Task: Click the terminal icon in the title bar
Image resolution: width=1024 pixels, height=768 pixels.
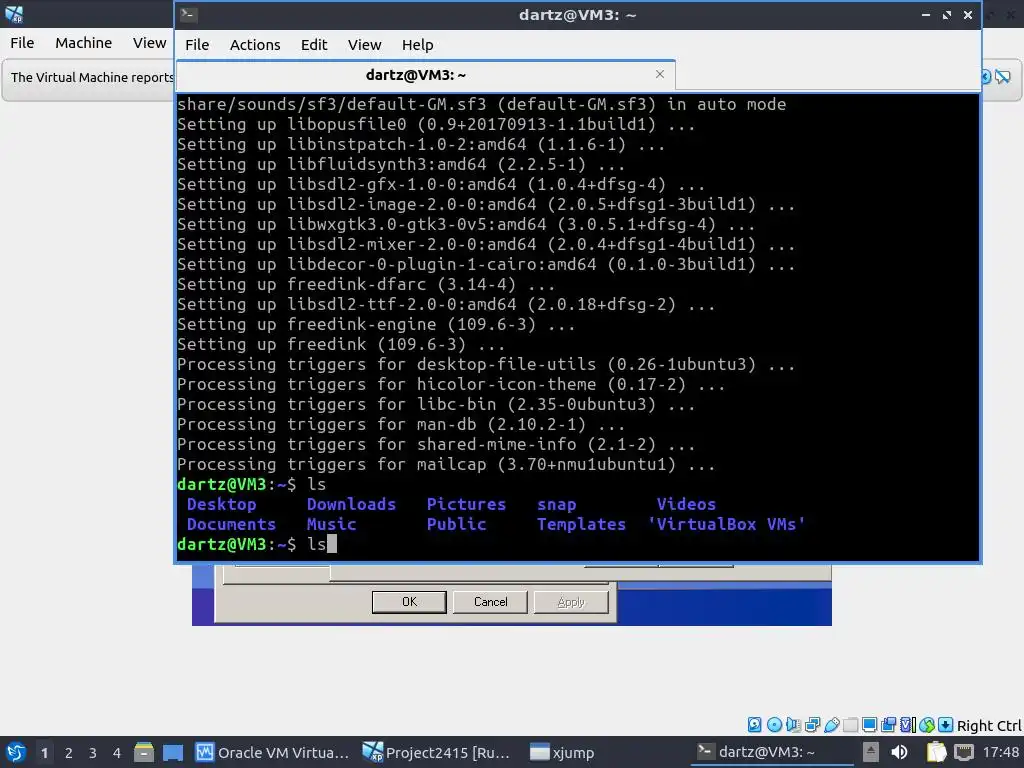Action: click(x=189, y=14)
